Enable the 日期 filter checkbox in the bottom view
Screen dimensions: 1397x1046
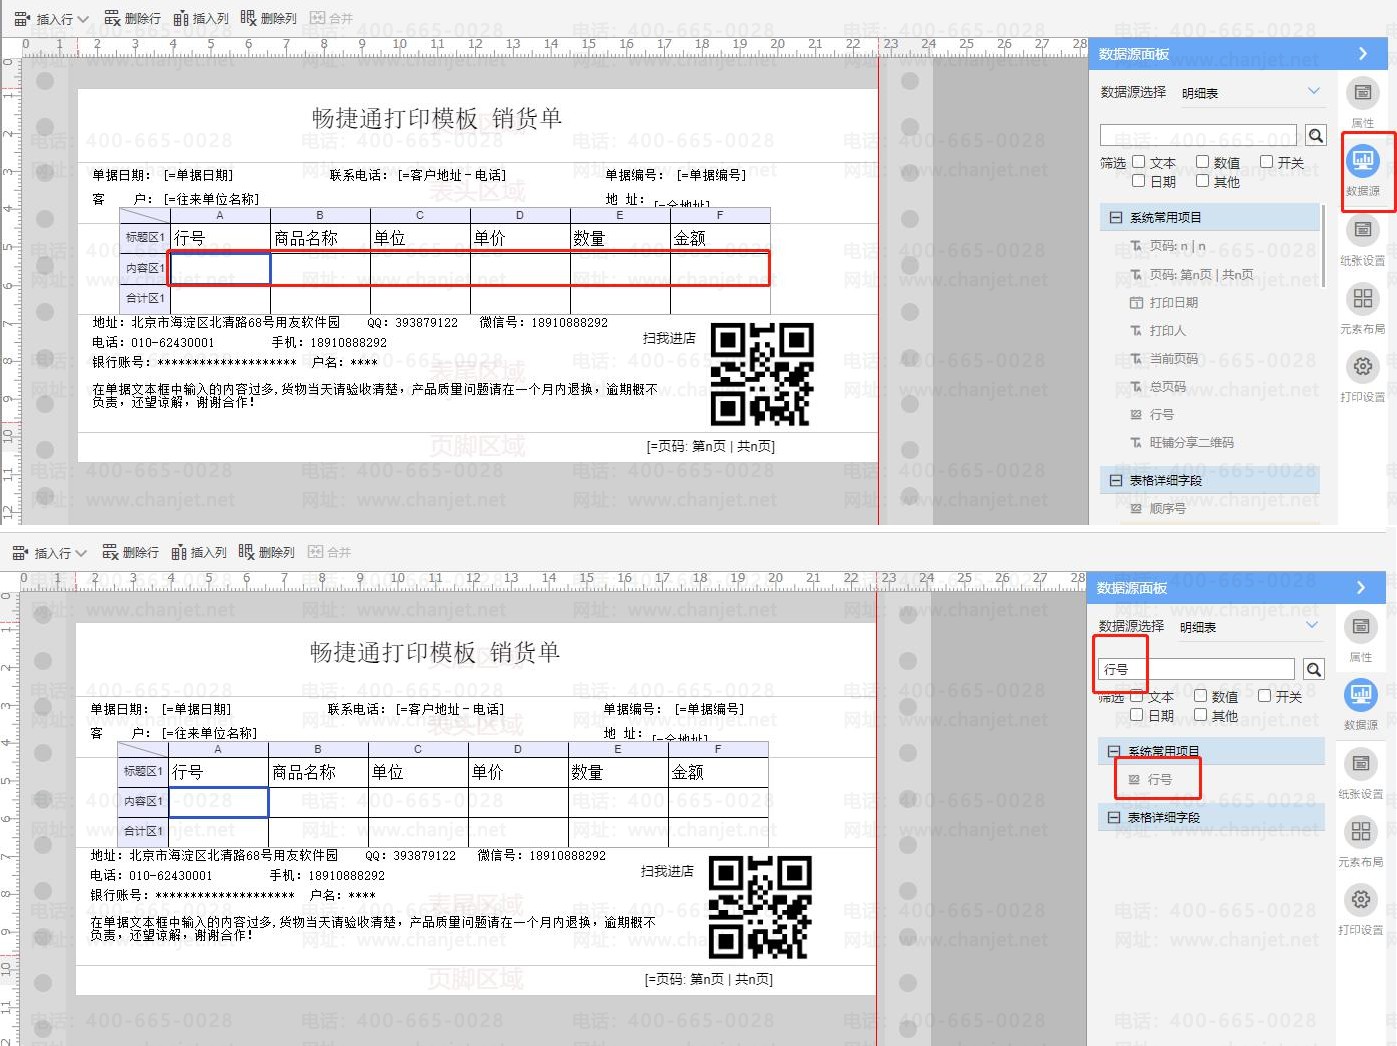tap(1136, 715)
